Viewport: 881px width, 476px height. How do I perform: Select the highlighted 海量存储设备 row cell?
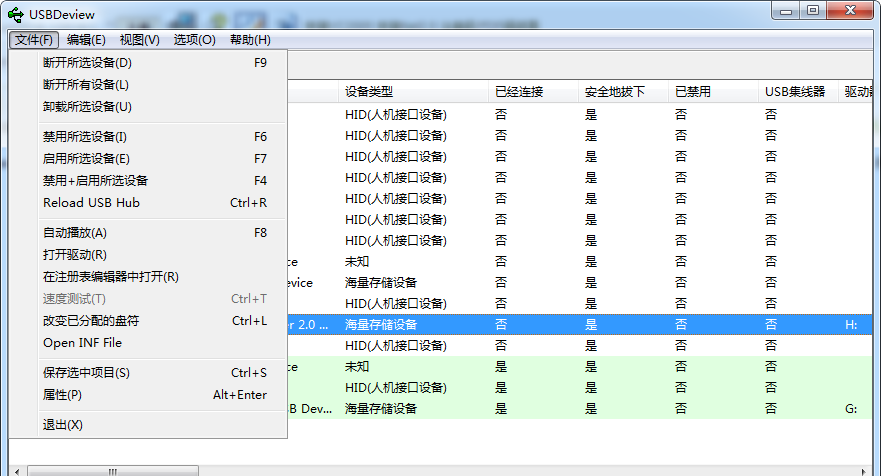tap(381, 325)
